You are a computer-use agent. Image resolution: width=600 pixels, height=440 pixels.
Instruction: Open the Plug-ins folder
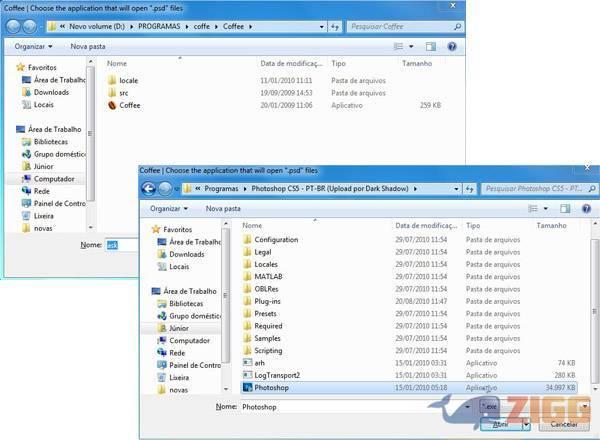tap(268, 301)
